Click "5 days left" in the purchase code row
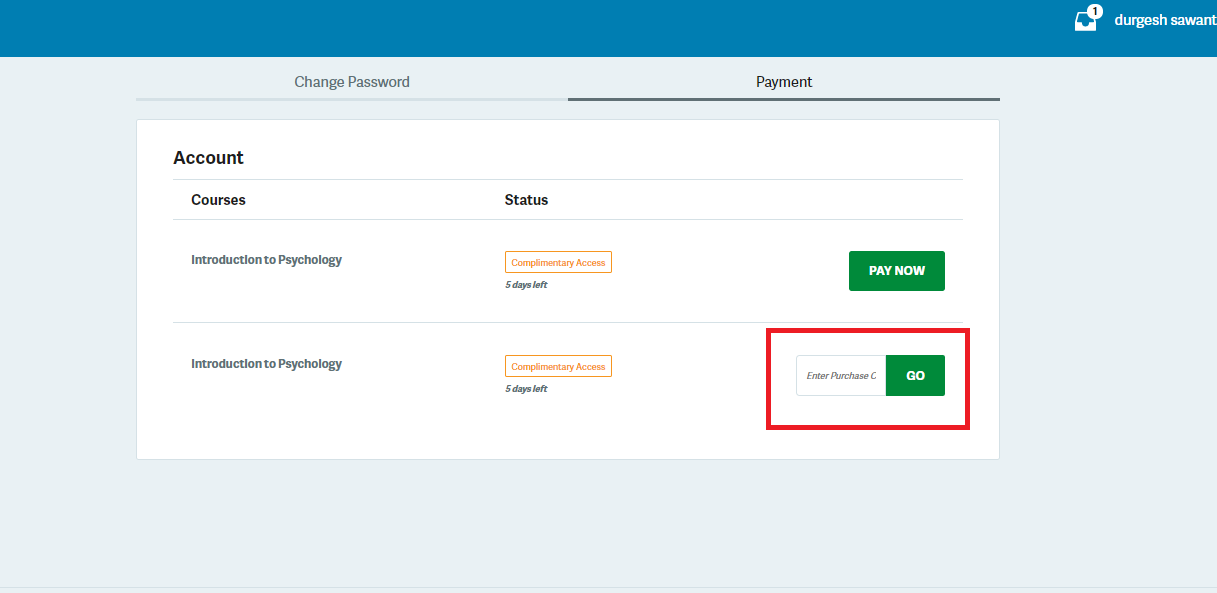 click(x=526, y=389)
